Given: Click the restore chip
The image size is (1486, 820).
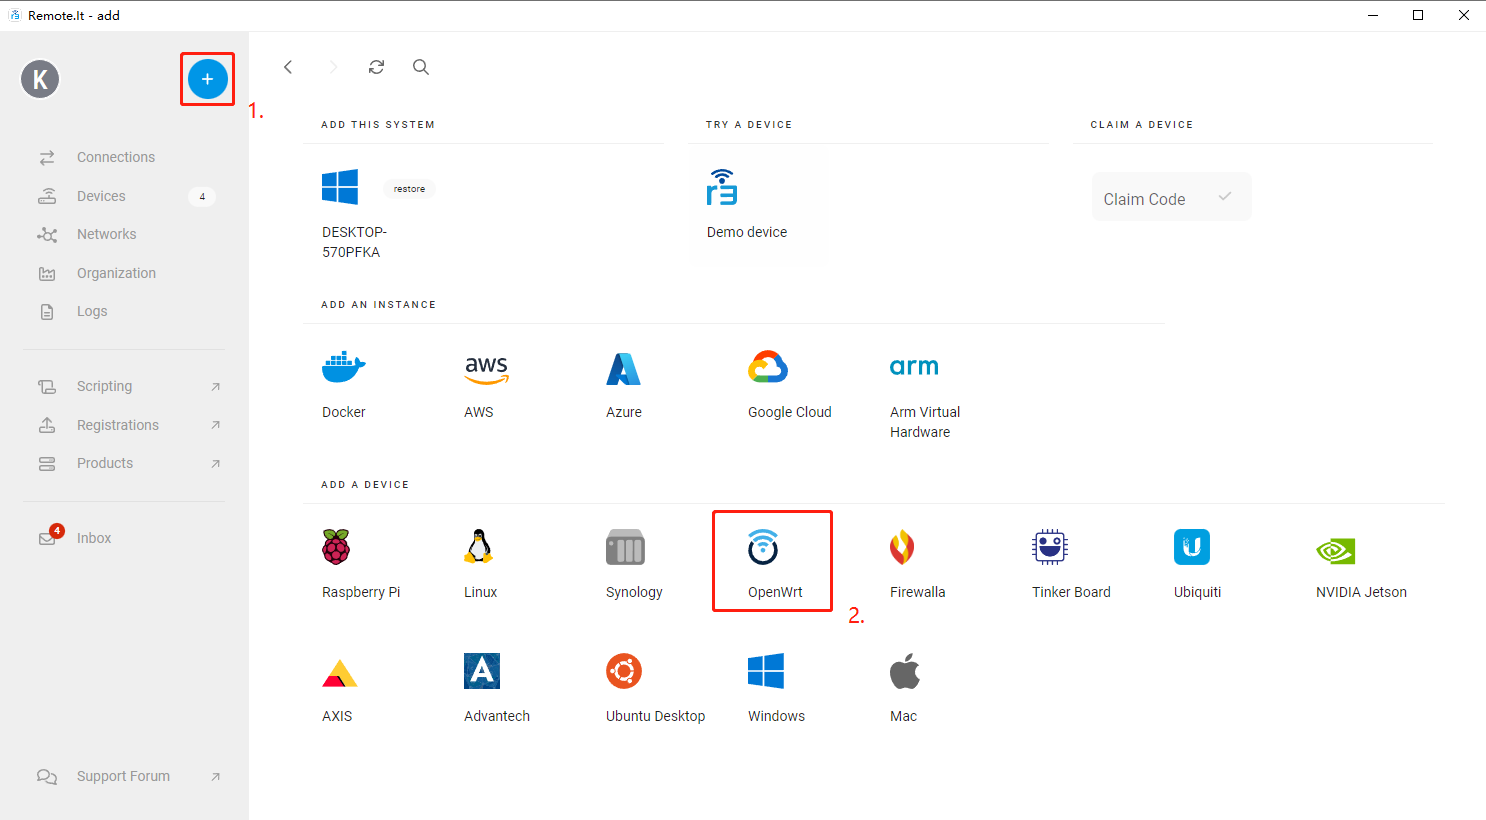Looking at the screenshot, I should [409, 189].
